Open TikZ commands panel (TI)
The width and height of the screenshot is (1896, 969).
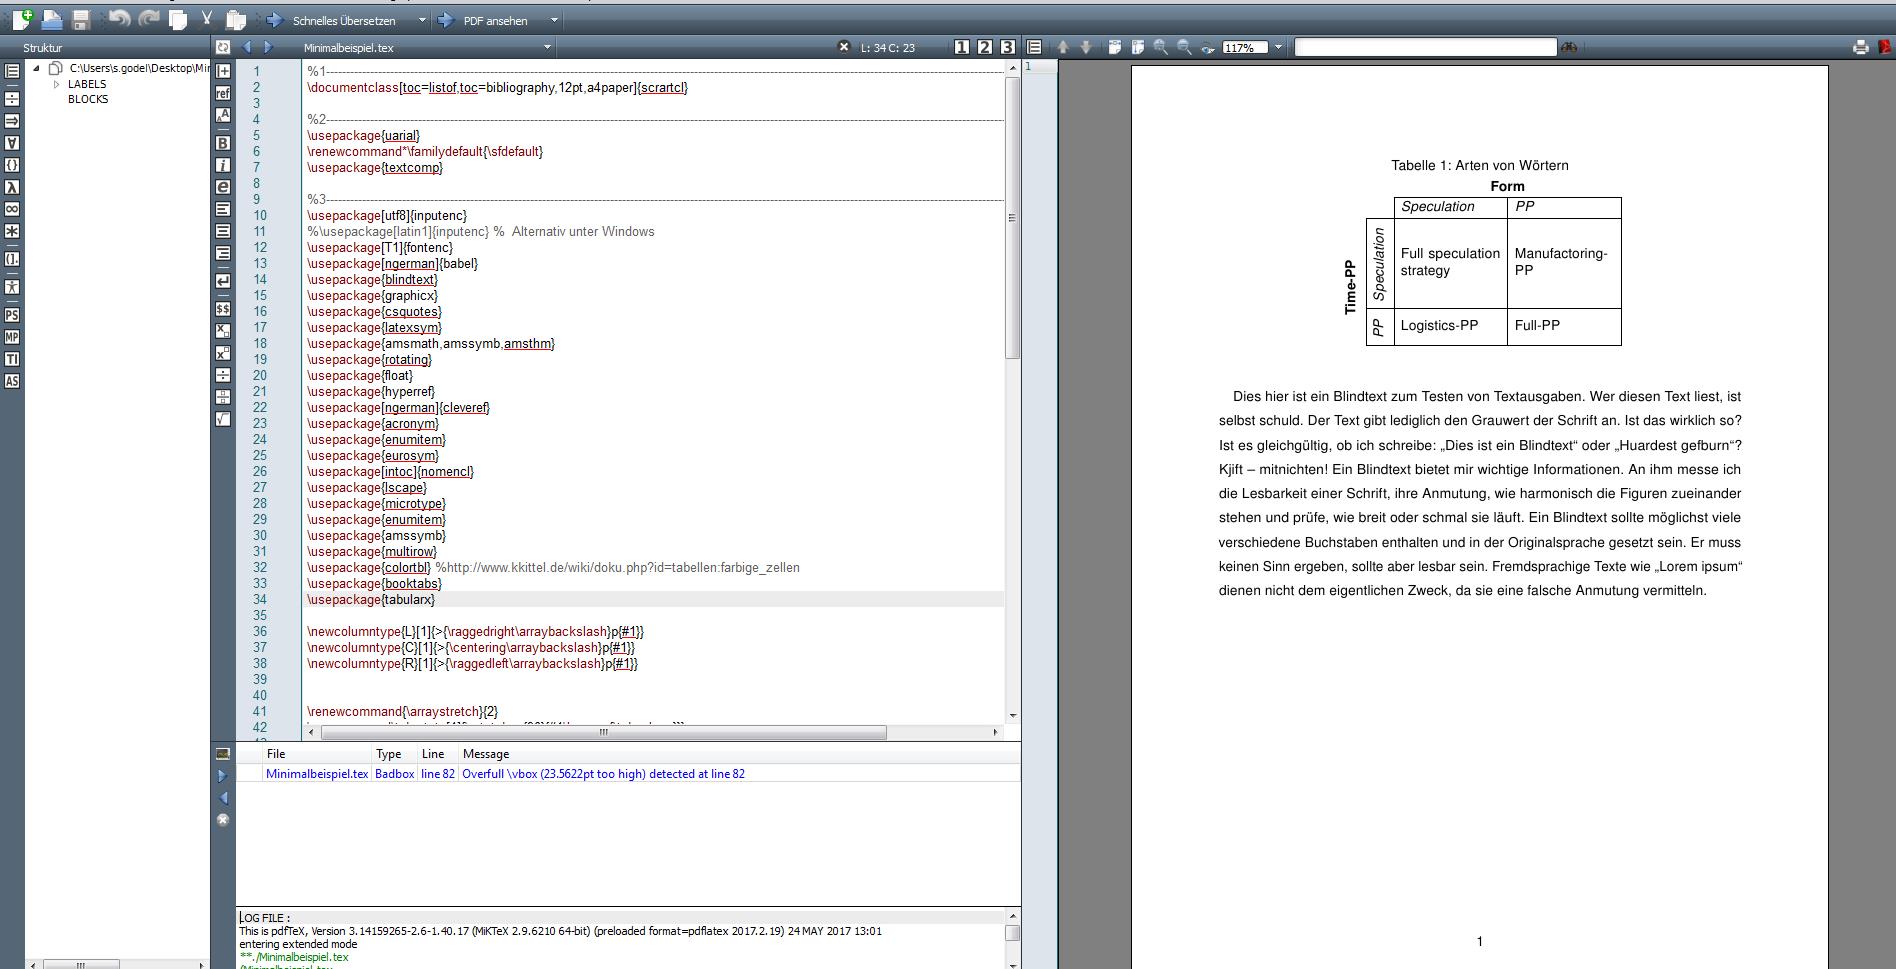point(12,359)
